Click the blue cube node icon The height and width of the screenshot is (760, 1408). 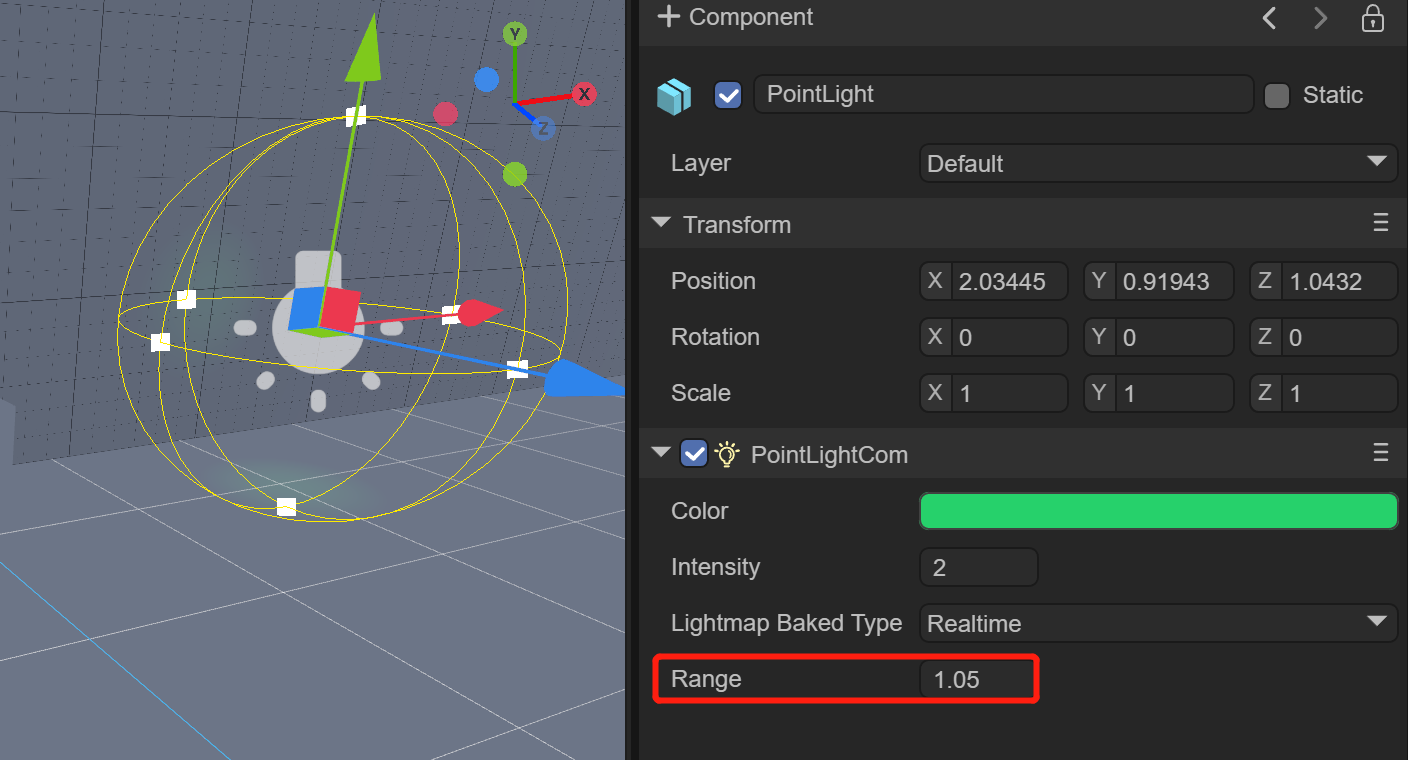674,96
